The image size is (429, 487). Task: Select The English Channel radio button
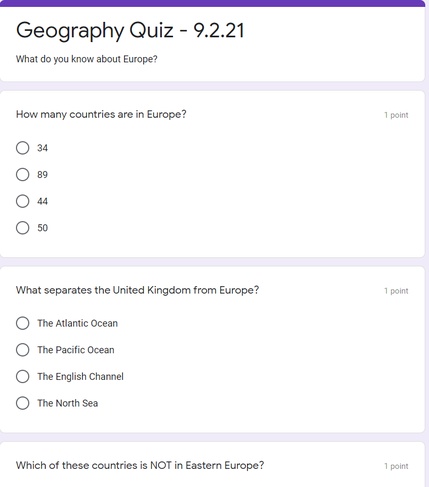(x=22, y=376)
